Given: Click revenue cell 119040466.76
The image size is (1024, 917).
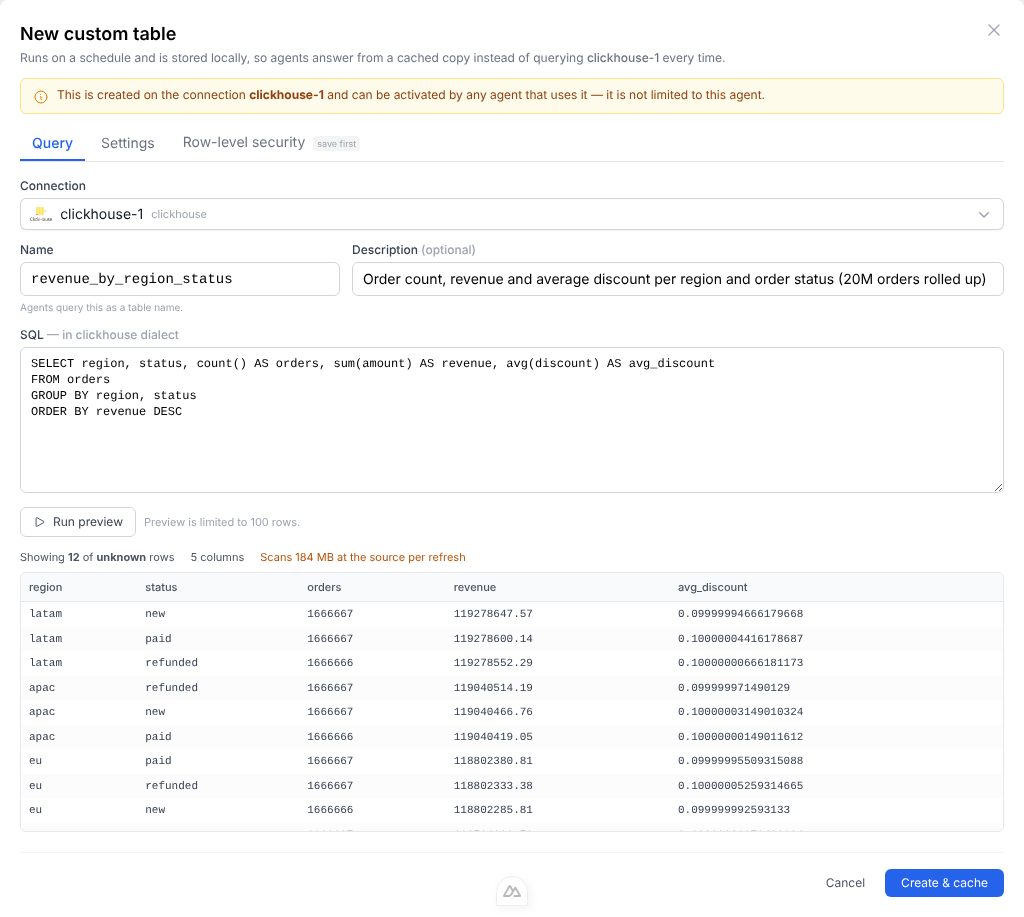Looking at the screenshot, I should [493, 711].
